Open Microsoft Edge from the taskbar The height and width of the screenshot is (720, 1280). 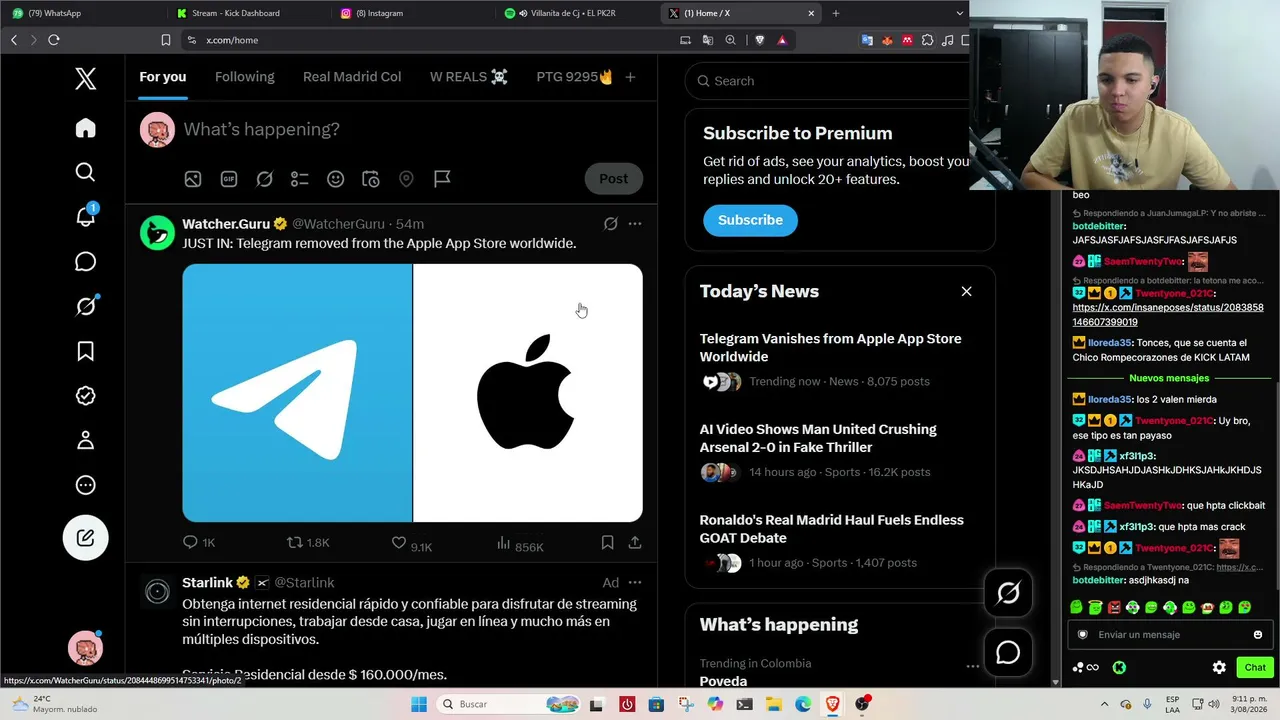803,704
